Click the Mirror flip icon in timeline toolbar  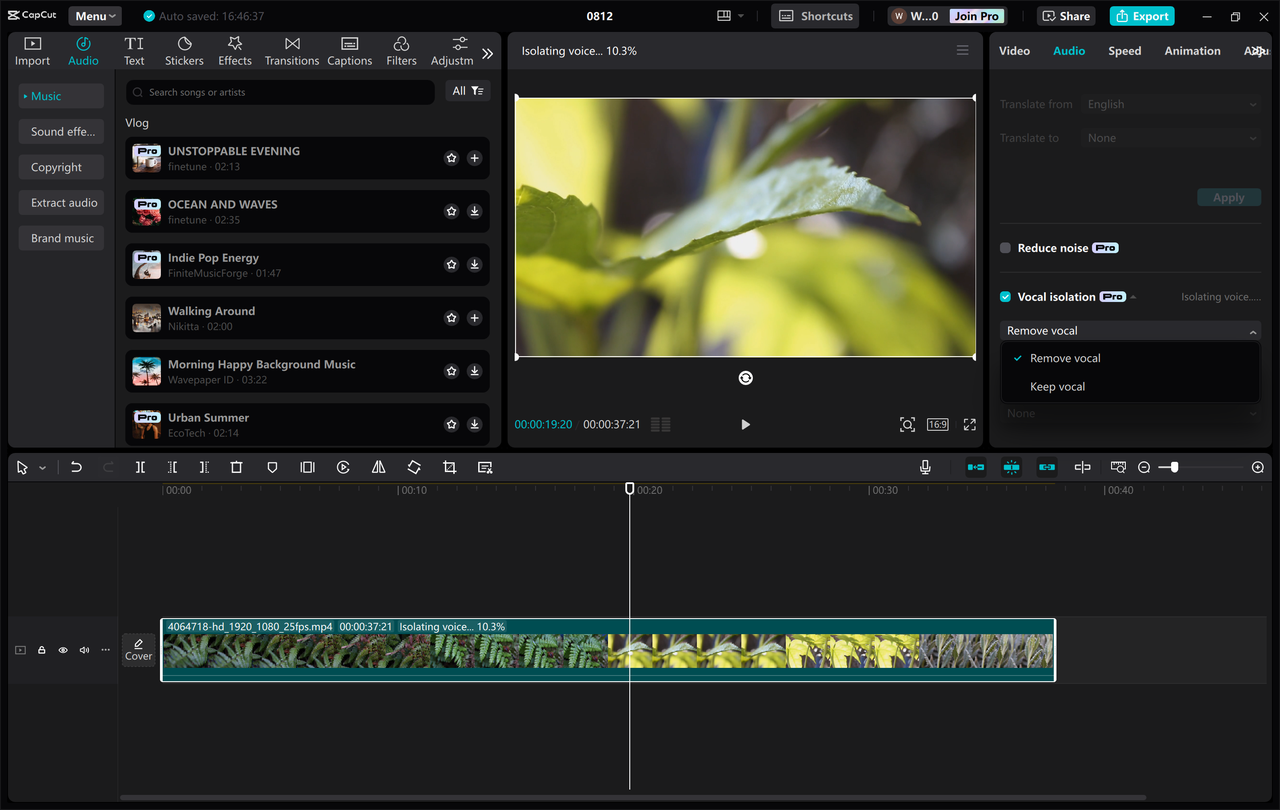point(378,467)
